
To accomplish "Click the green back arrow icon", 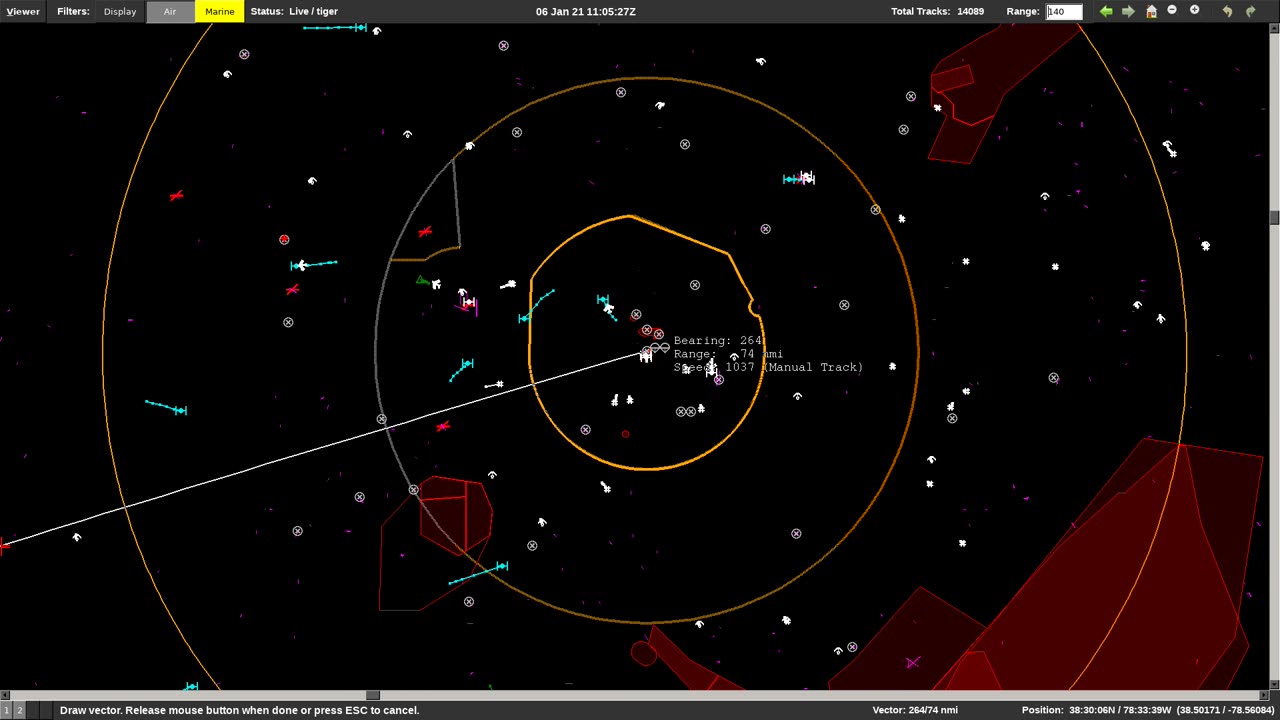I will tap(1106, 11).
